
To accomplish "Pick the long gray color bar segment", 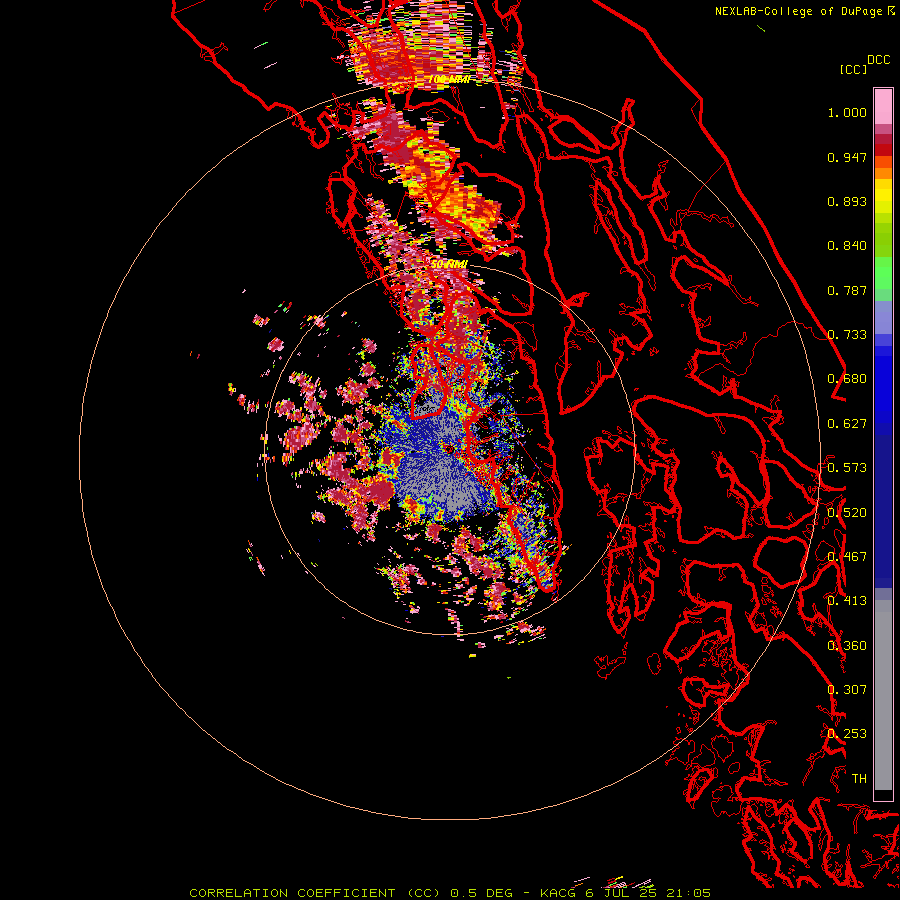I will pos(883,695).
